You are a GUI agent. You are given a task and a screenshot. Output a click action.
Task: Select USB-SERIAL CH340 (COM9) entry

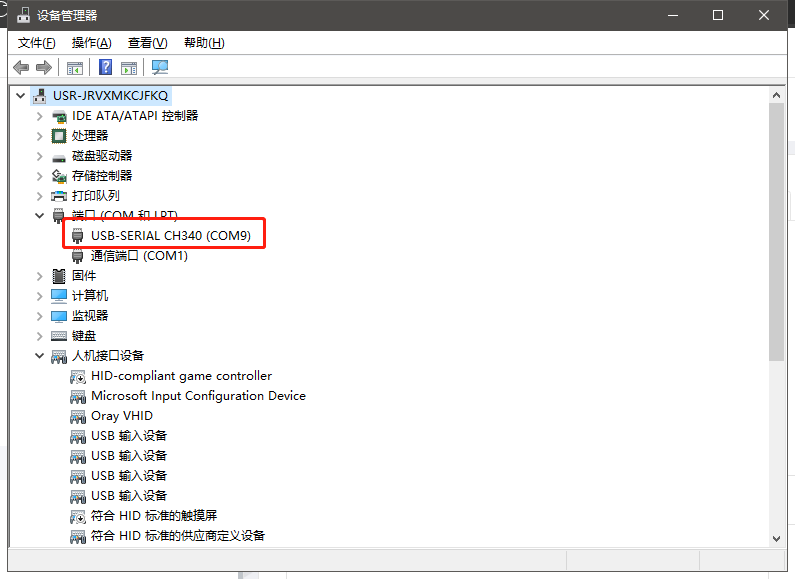coord(171,236)
